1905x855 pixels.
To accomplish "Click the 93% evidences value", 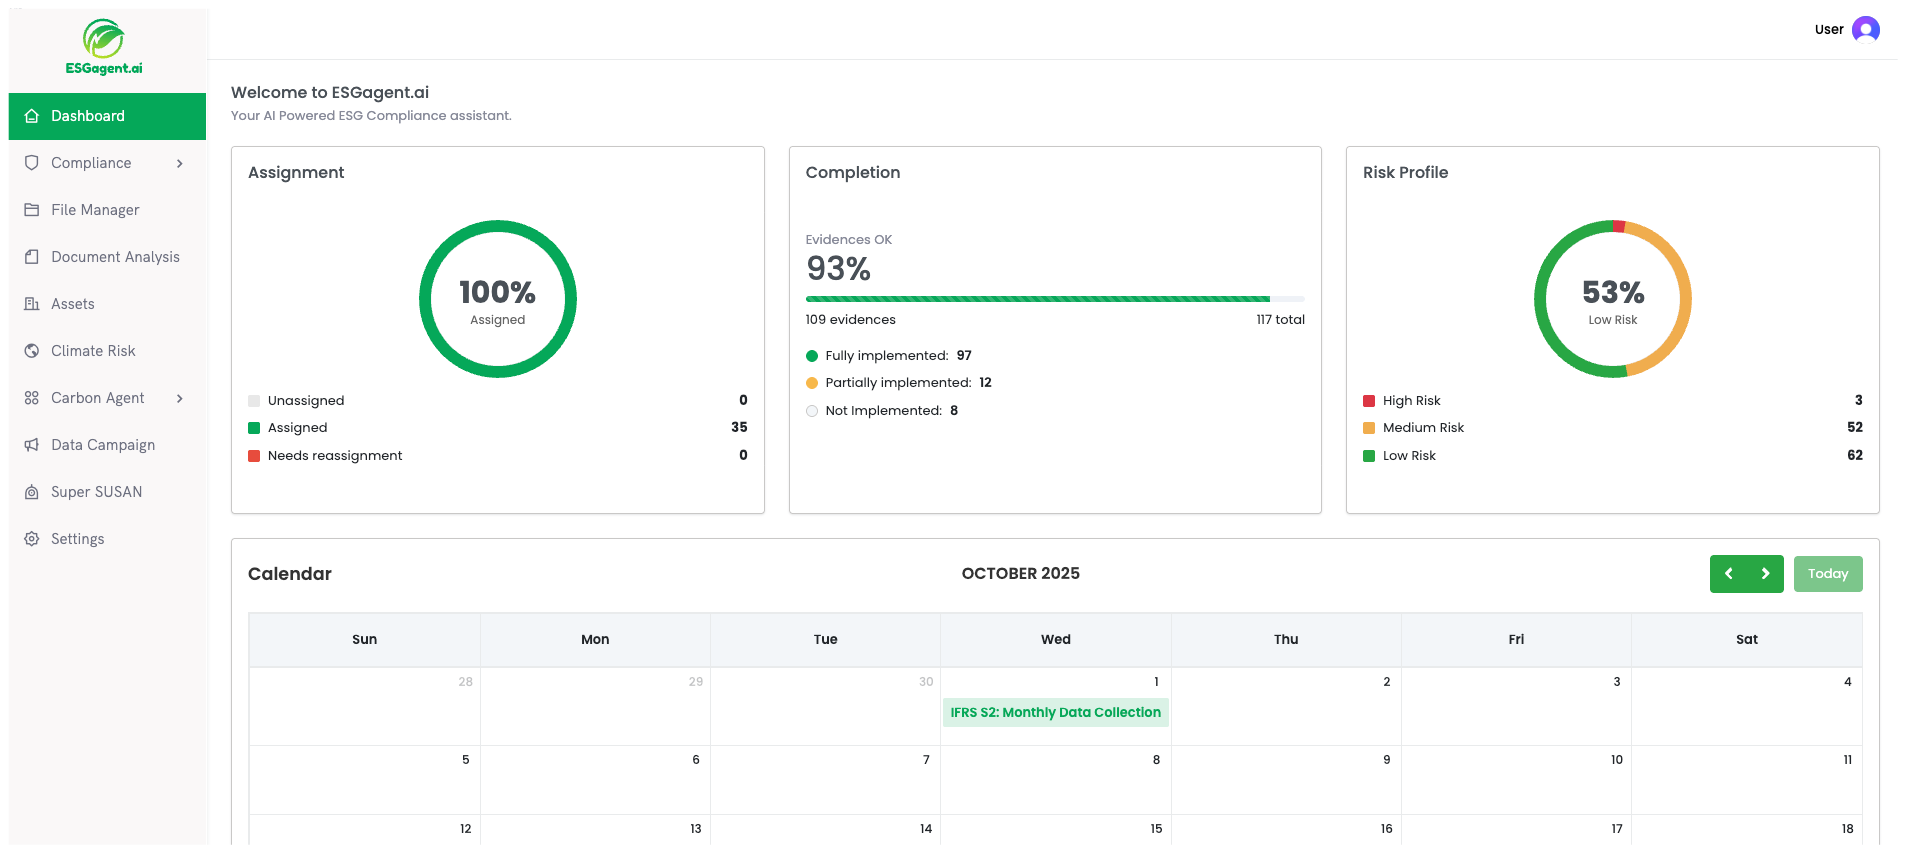I will (x=838, y=269).
